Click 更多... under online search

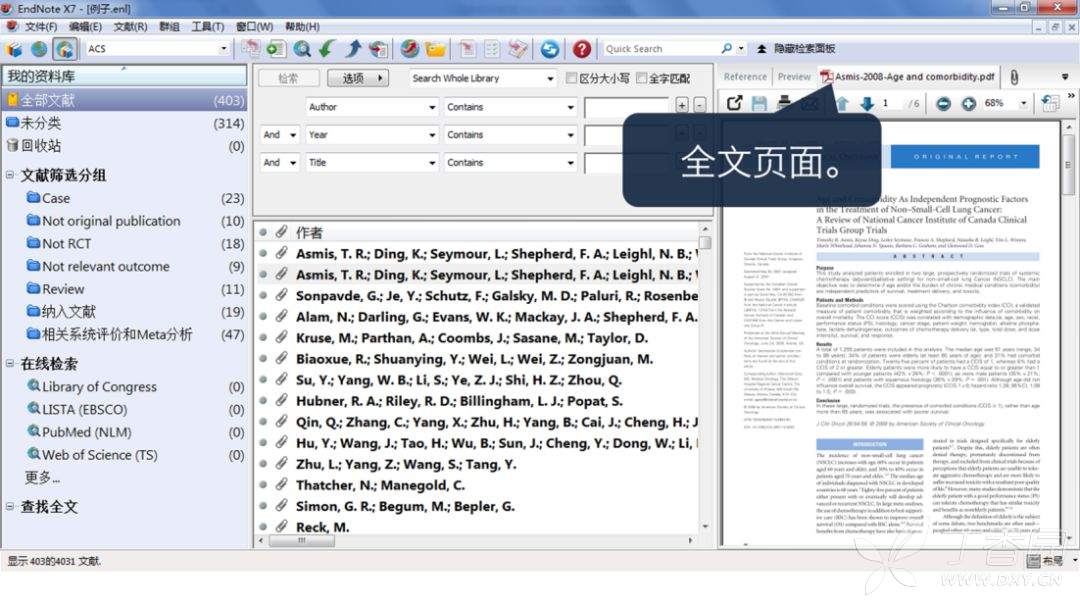[42, 477]
